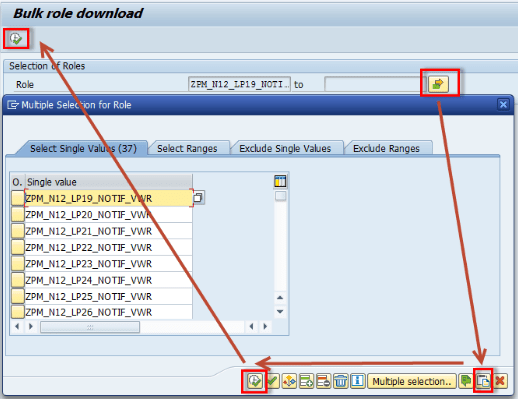
Task: Click Single value column header
Action: pos(109,182)
